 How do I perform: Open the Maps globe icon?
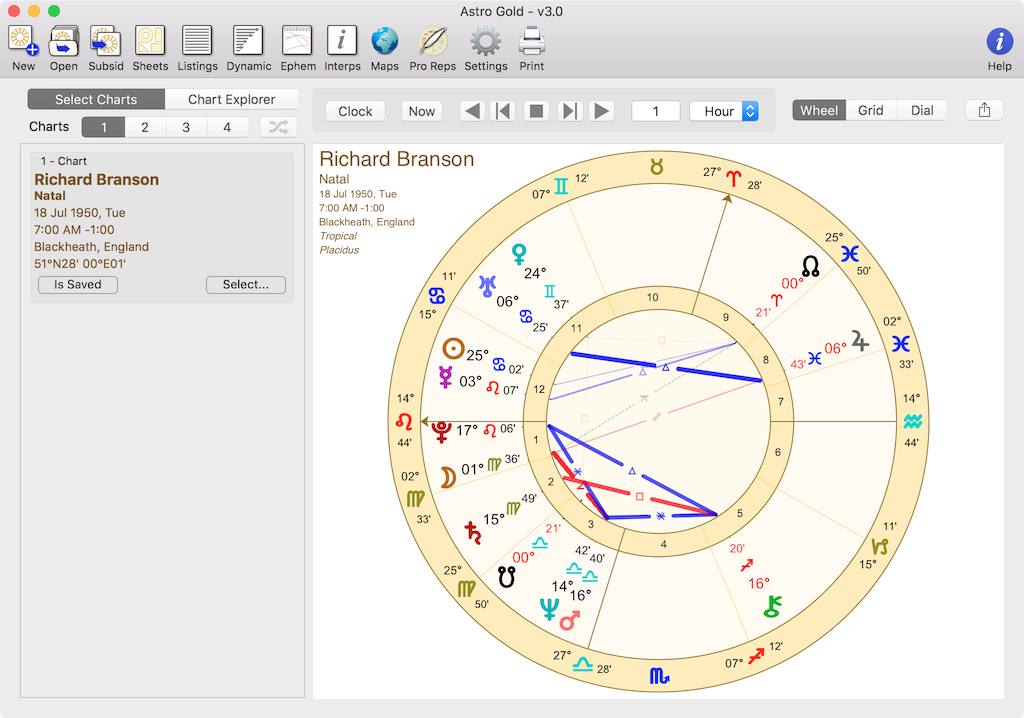[385, 41]
